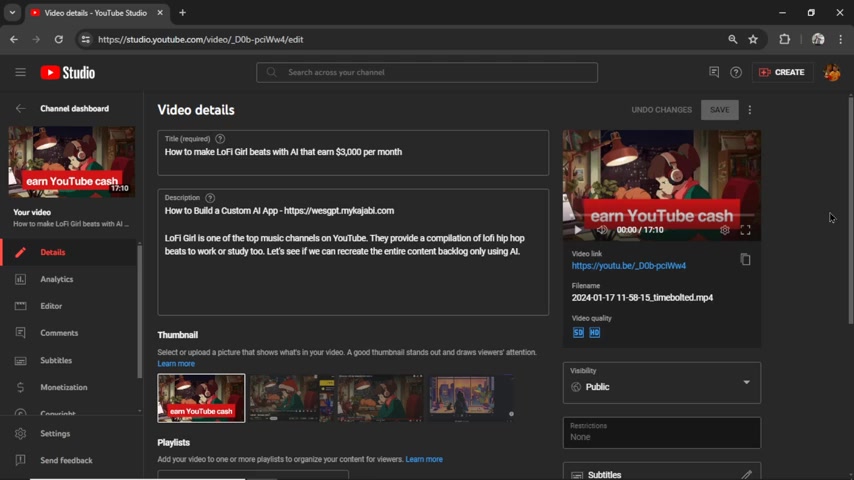854x480 pixels.
Task: Select the third auto-generated thumbnail
Action: (380, 398)
